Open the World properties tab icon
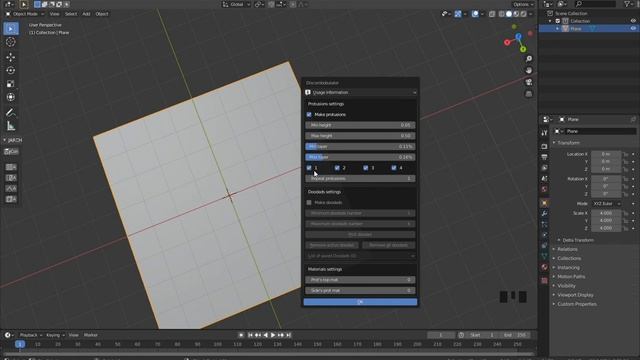Image resolution: width=640 pixels, height=360 pixels. [544, 189]
